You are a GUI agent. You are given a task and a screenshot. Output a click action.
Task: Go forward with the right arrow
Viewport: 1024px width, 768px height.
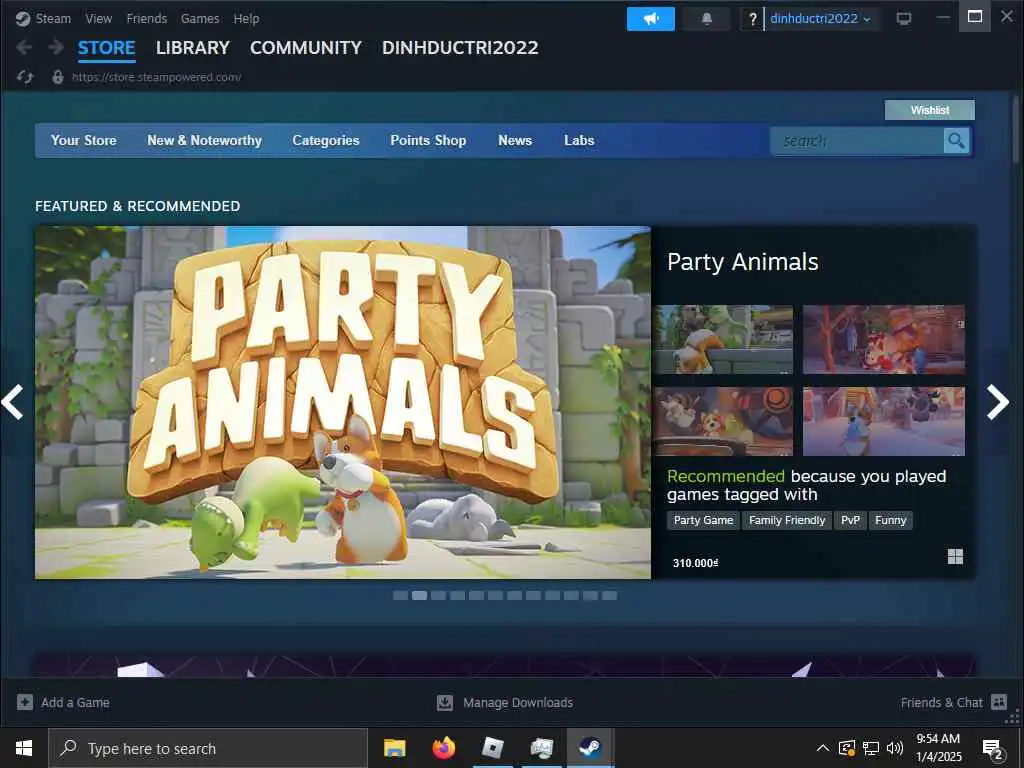pos(56,47)
